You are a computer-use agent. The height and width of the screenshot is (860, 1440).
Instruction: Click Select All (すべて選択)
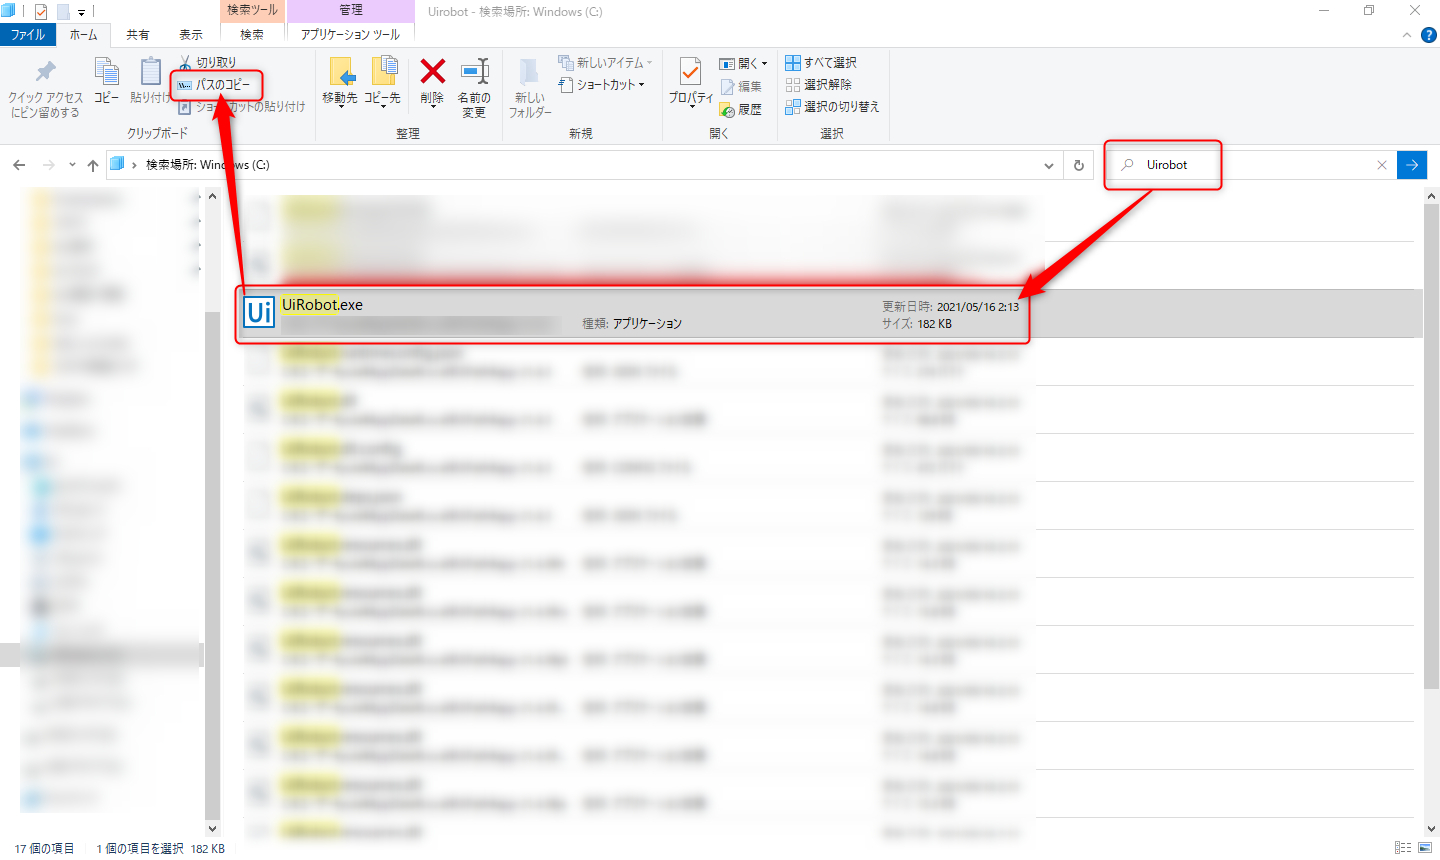click(821, 62)
